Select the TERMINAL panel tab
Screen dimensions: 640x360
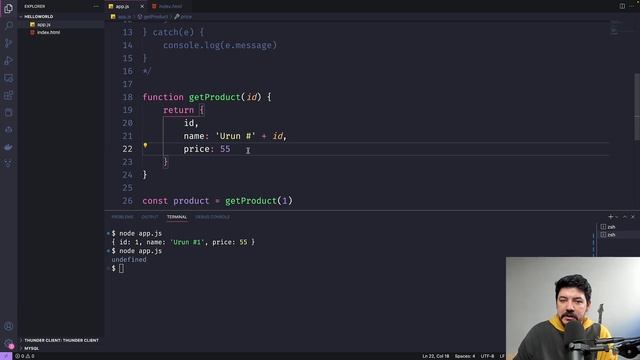point(177,217)
